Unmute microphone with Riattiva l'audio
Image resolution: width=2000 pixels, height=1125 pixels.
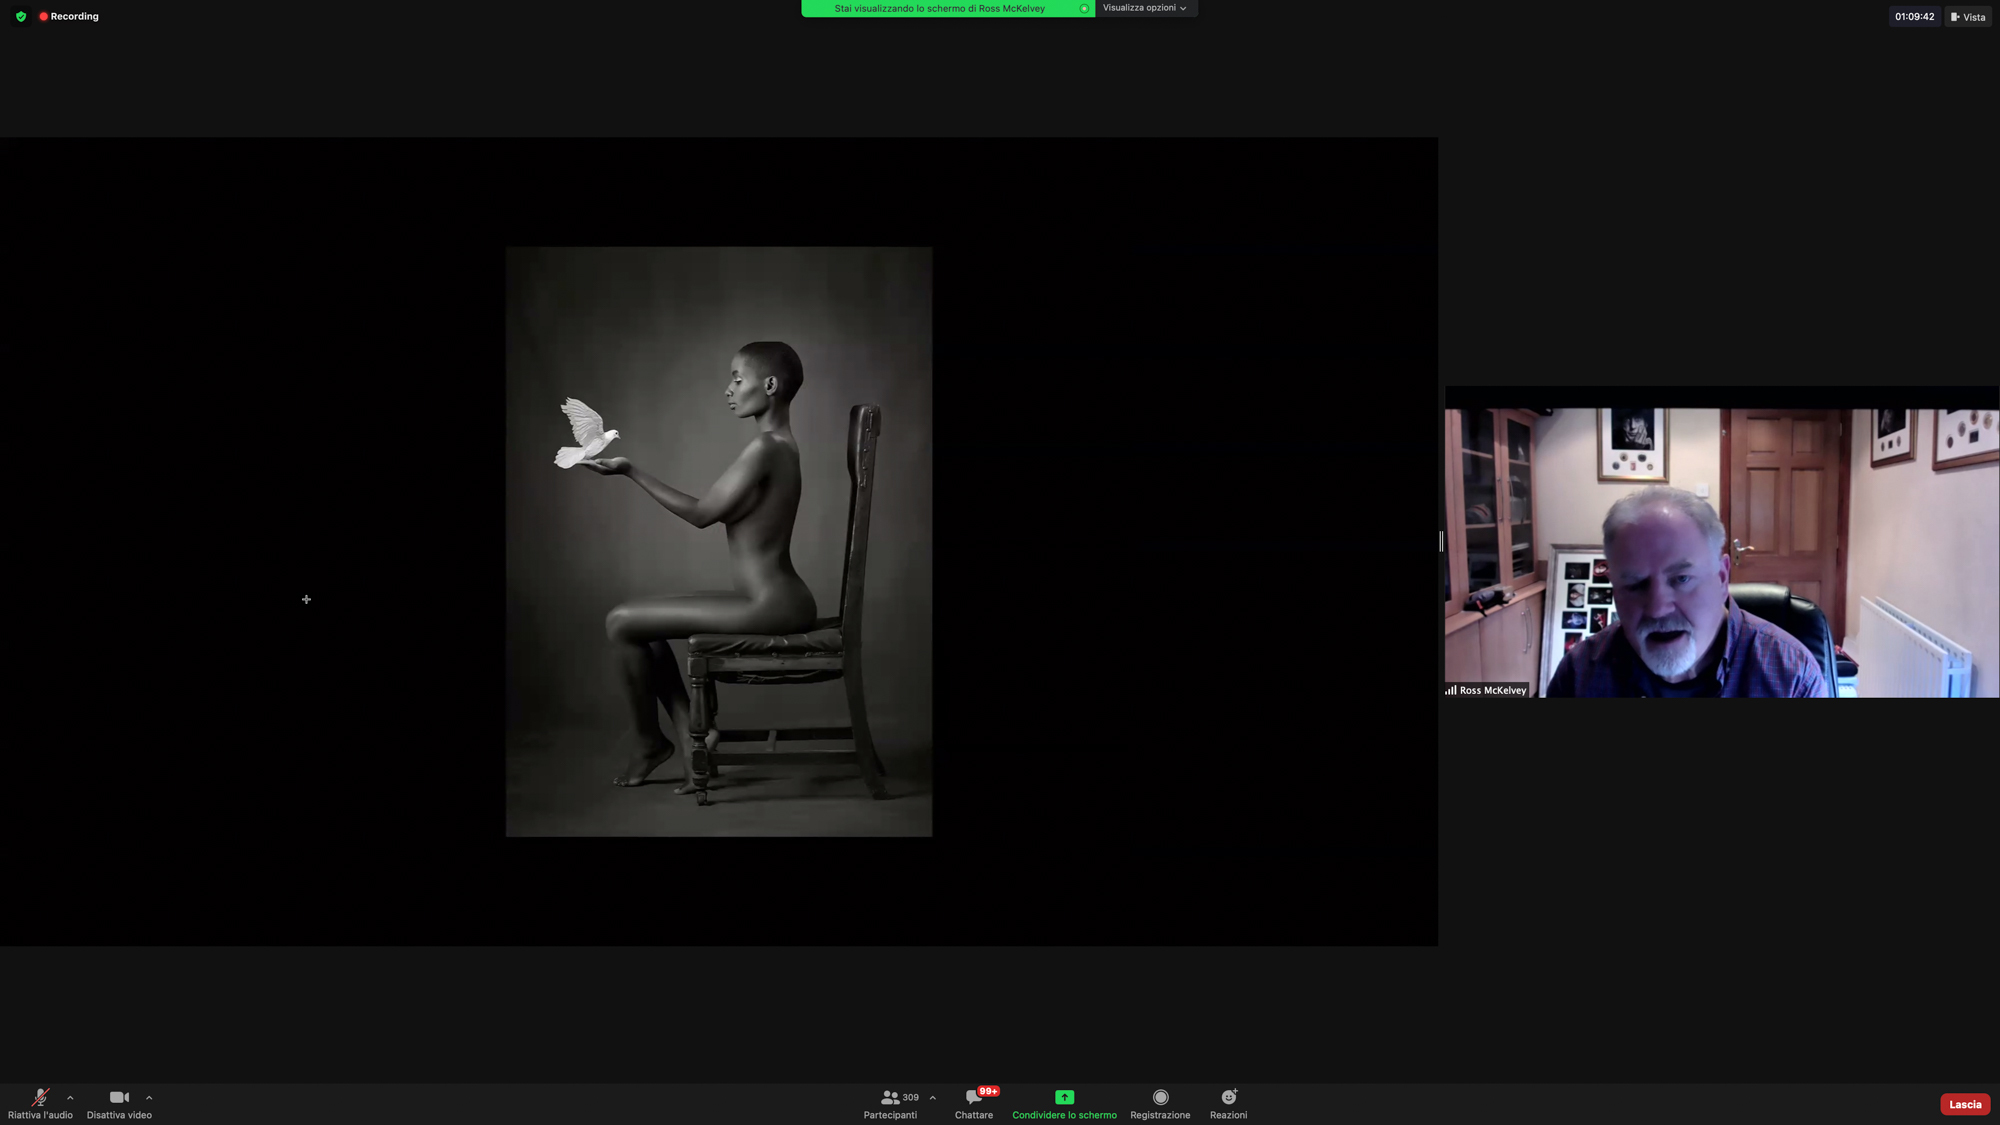click(x=40, y=1102)
